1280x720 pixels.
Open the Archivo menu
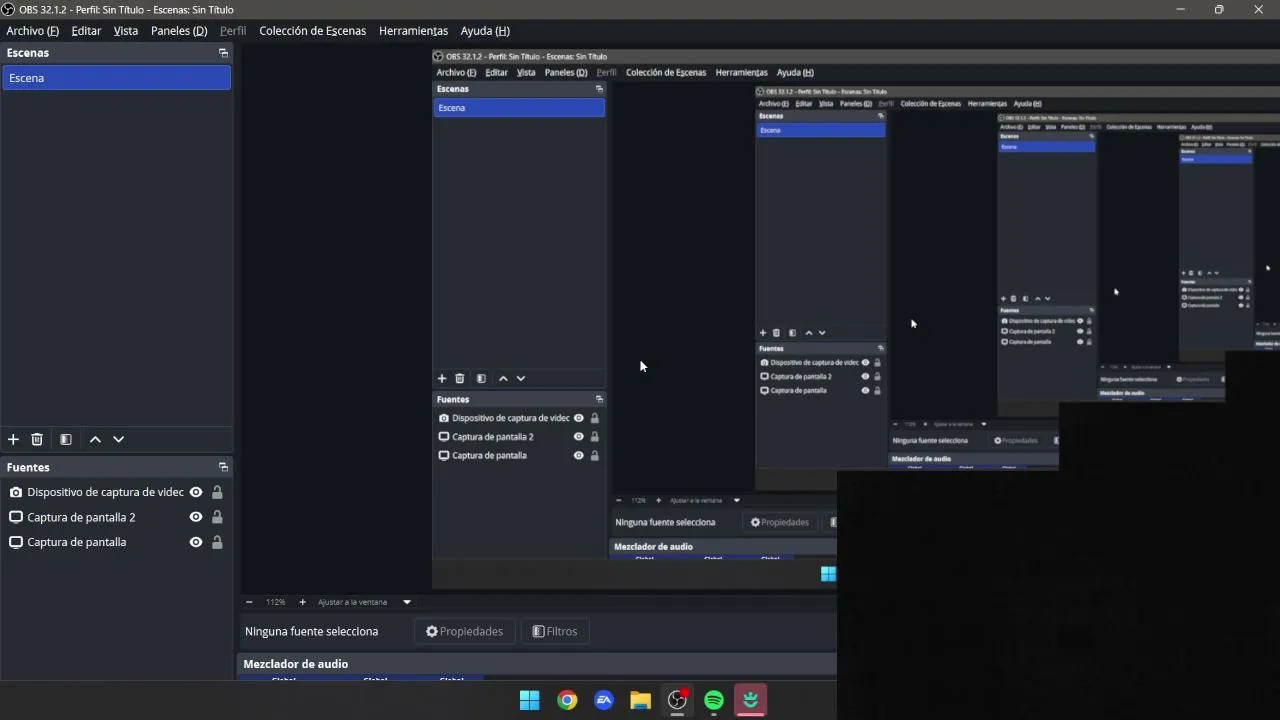tap(32, 31)
